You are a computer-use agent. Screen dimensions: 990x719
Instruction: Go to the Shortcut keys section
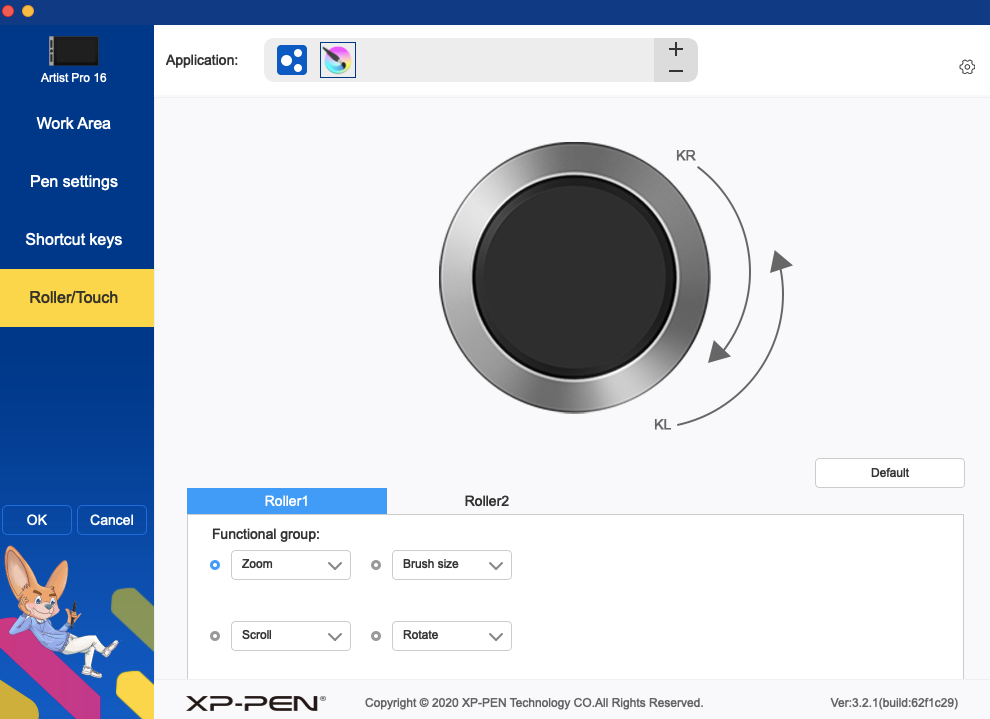(73, 239)
